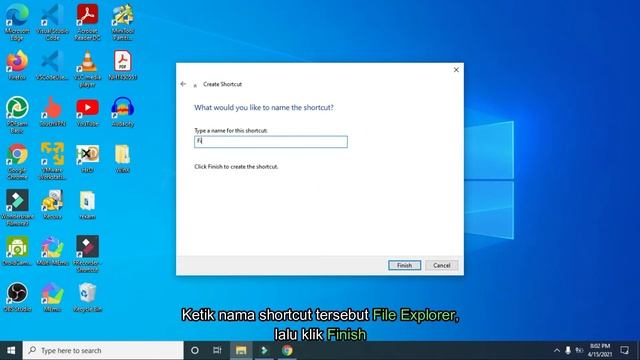Open the notification center icon
The height and width of the screenshot is (360, 640).
point(624,350)
